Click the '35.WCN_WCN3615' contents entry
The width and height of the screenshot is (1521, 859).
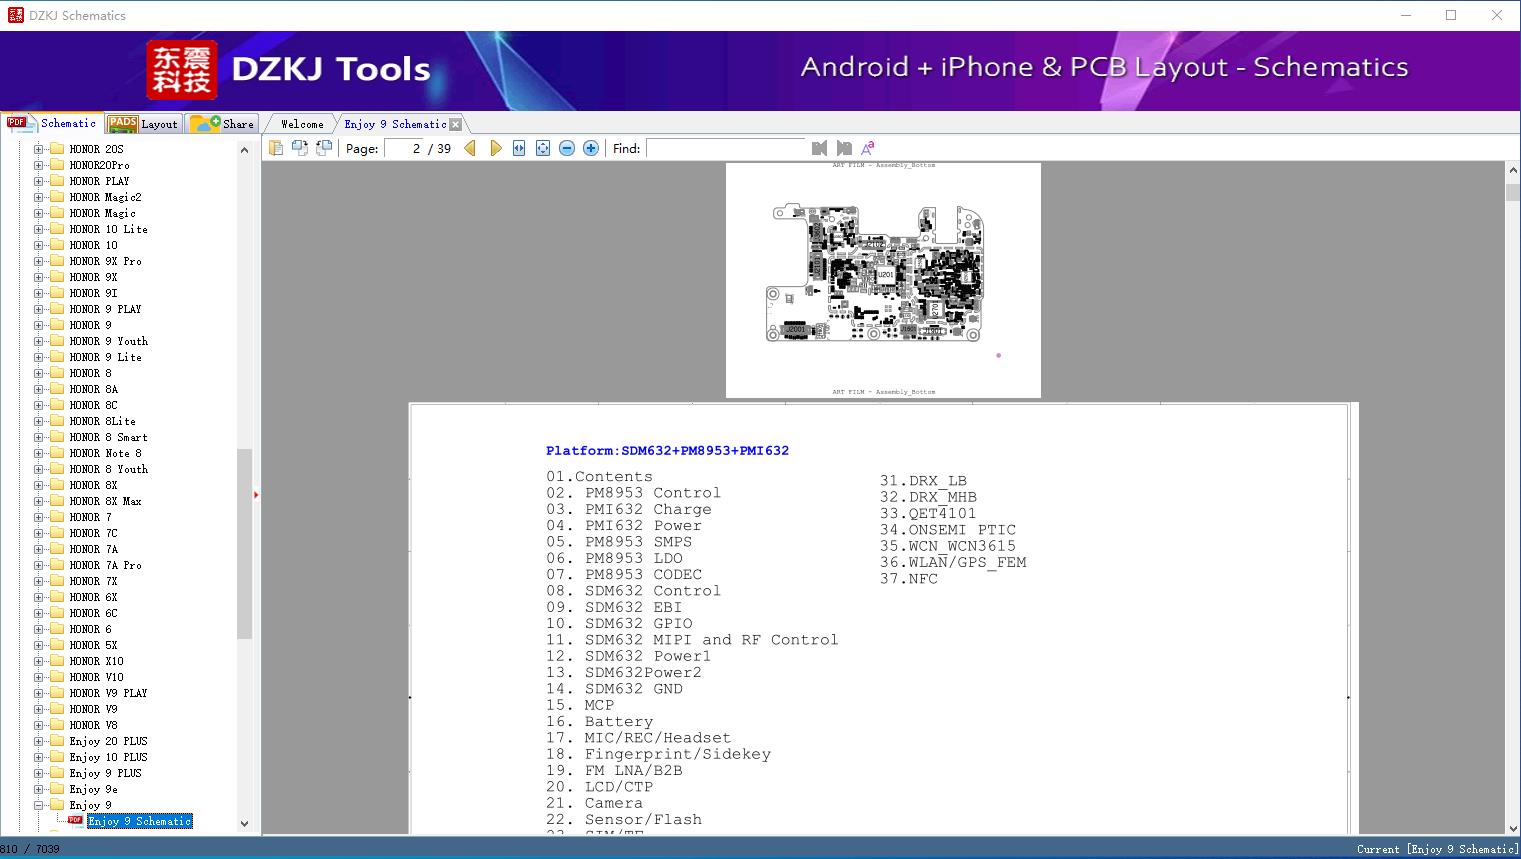pyautogui.click(x=948, y=546)
